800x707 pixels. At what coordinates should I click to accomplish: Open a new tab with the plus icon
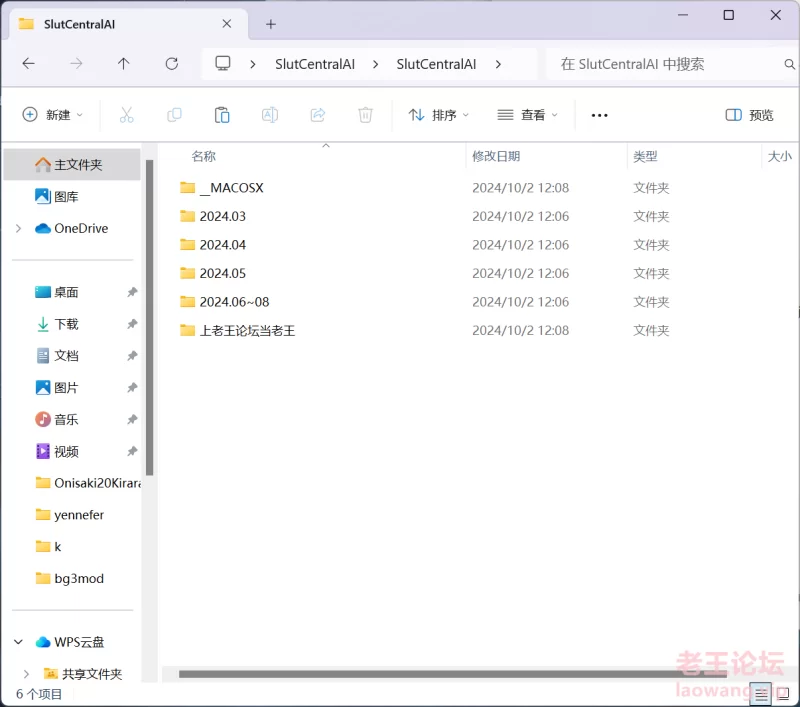click(270, 24)
